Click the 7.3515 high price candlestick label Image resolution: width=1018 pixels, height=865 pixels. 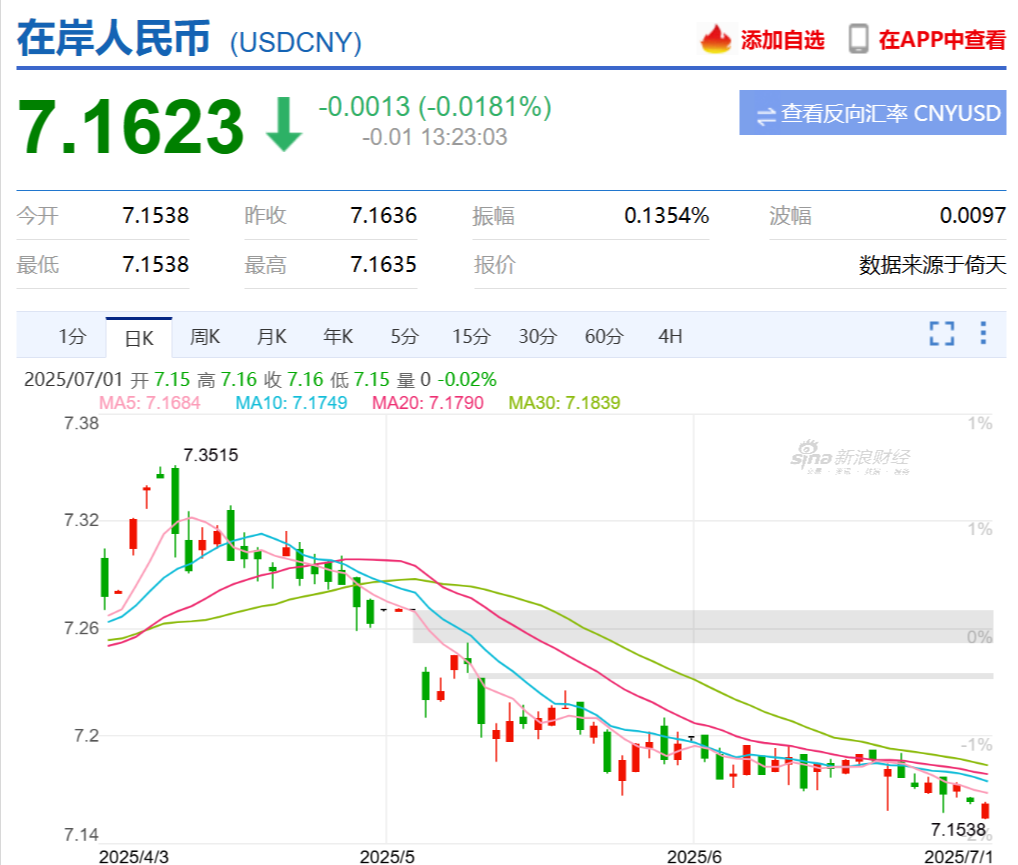(x=210, y=456)
